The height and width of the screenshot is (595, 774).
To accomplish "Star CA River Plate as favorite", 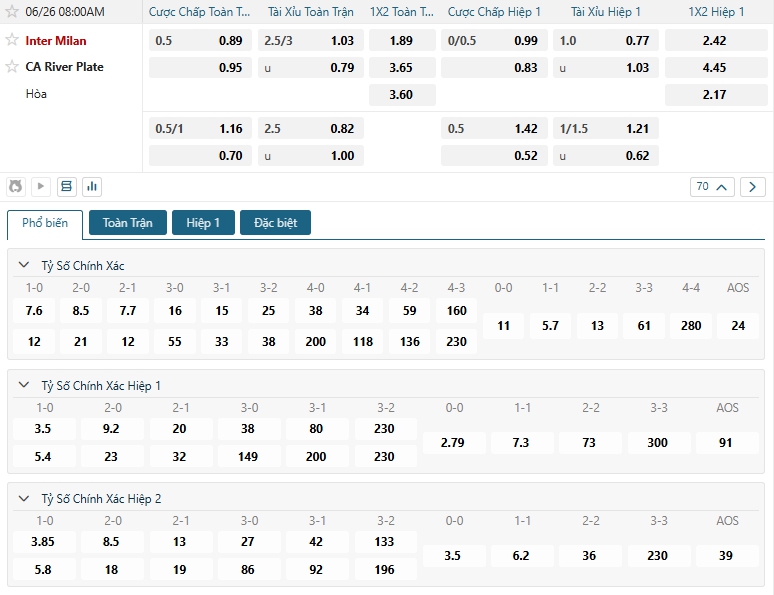I will click(12, 67).
